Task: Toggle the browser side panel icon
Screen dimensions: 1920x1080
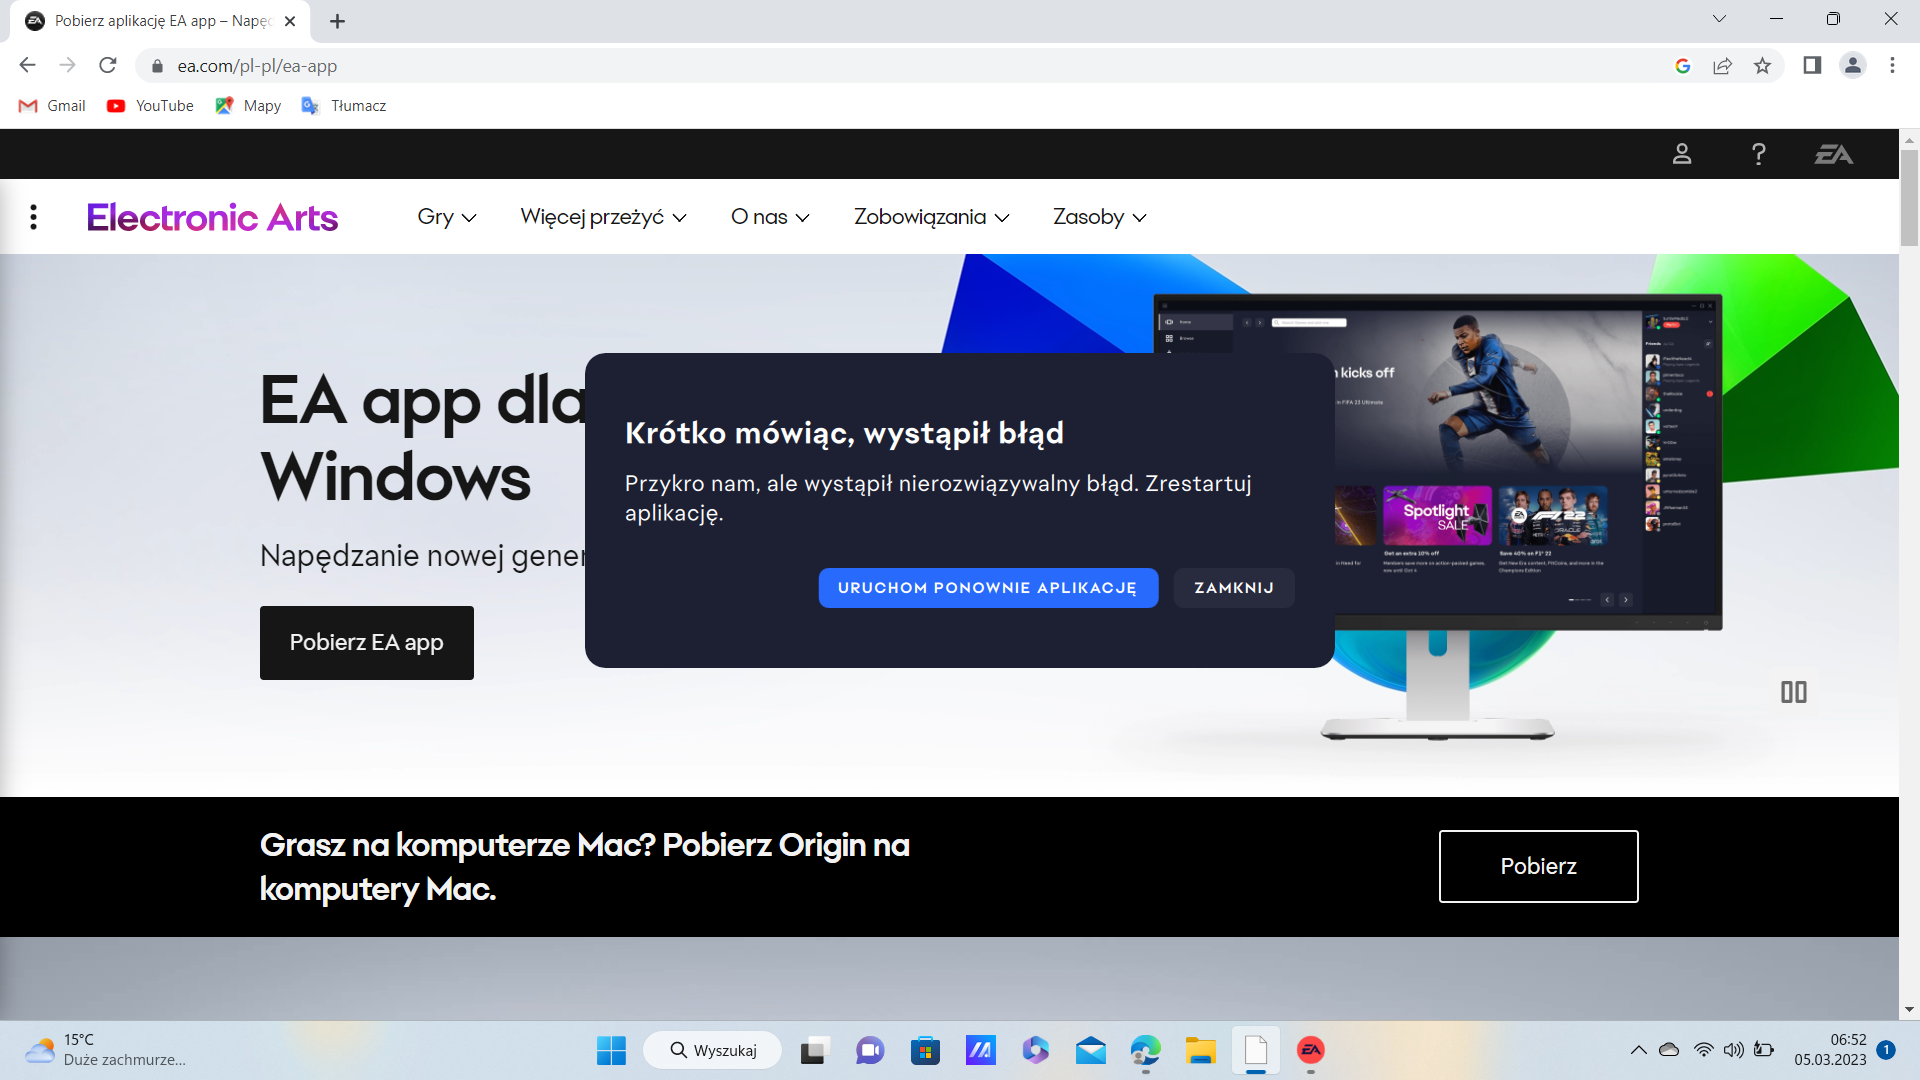Action: 1812,65
